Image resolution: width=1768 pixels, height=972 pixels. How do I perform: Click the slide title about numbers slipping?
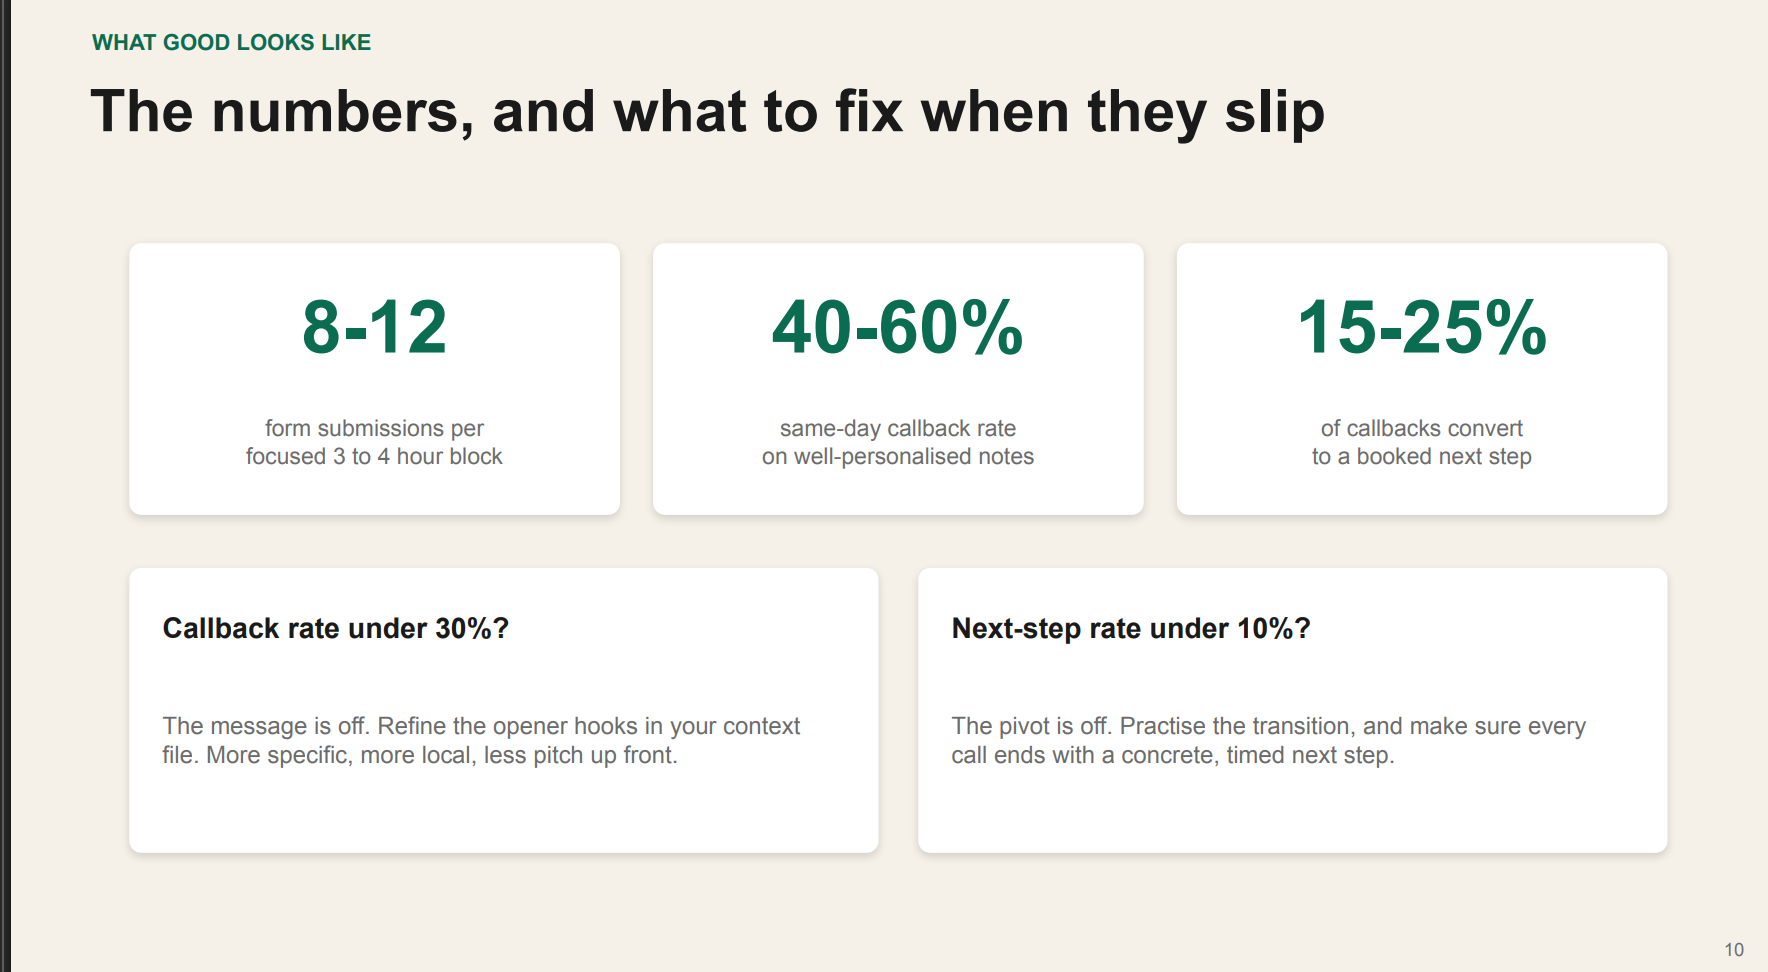pyautogui.click(x=707, y=111)
